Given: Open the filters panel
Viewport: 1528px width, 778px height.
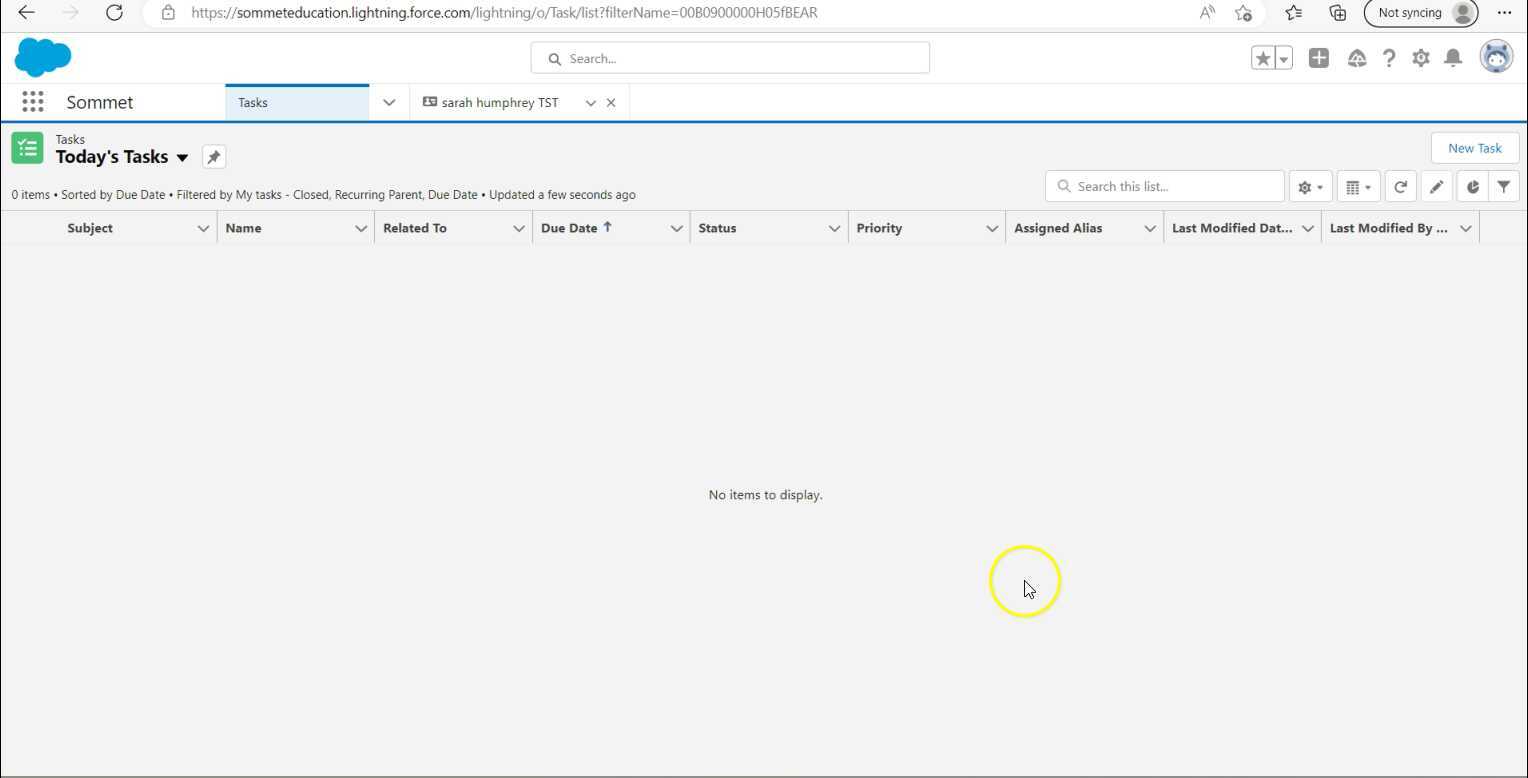Looking at the screenshot, I should pos(1504,186).
